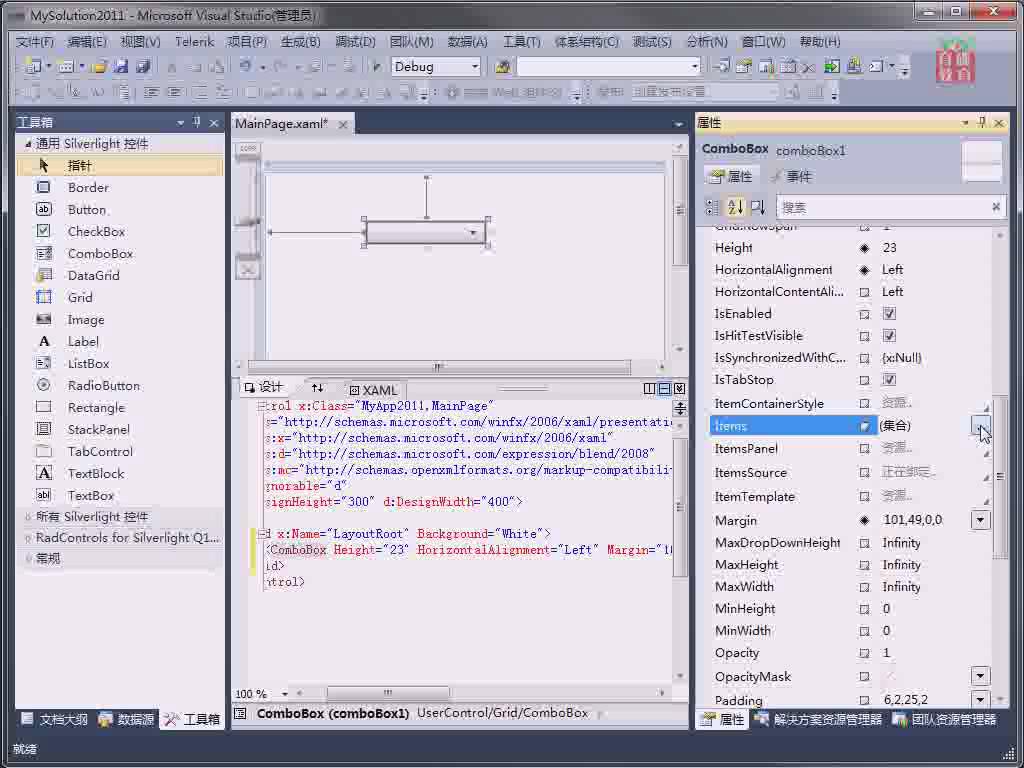The width and height of the screenshot is (1024, 768).
Task: Click the Height property marker diamond
Action: click(x=865, y=248)
